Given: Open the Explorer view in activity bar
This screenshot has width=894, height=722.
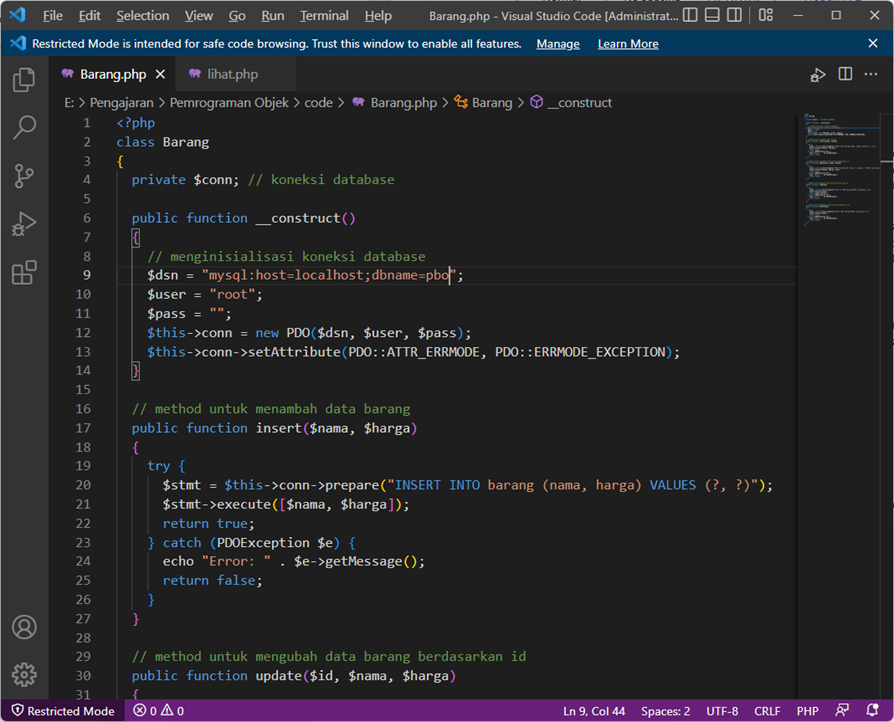Looking at the screenshot, I should pos(24,81).
